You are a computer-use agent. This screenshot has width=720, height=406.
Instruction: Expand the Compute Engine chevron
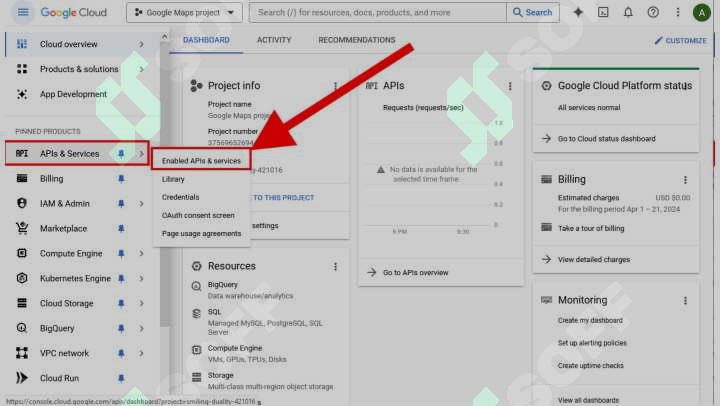141,253
